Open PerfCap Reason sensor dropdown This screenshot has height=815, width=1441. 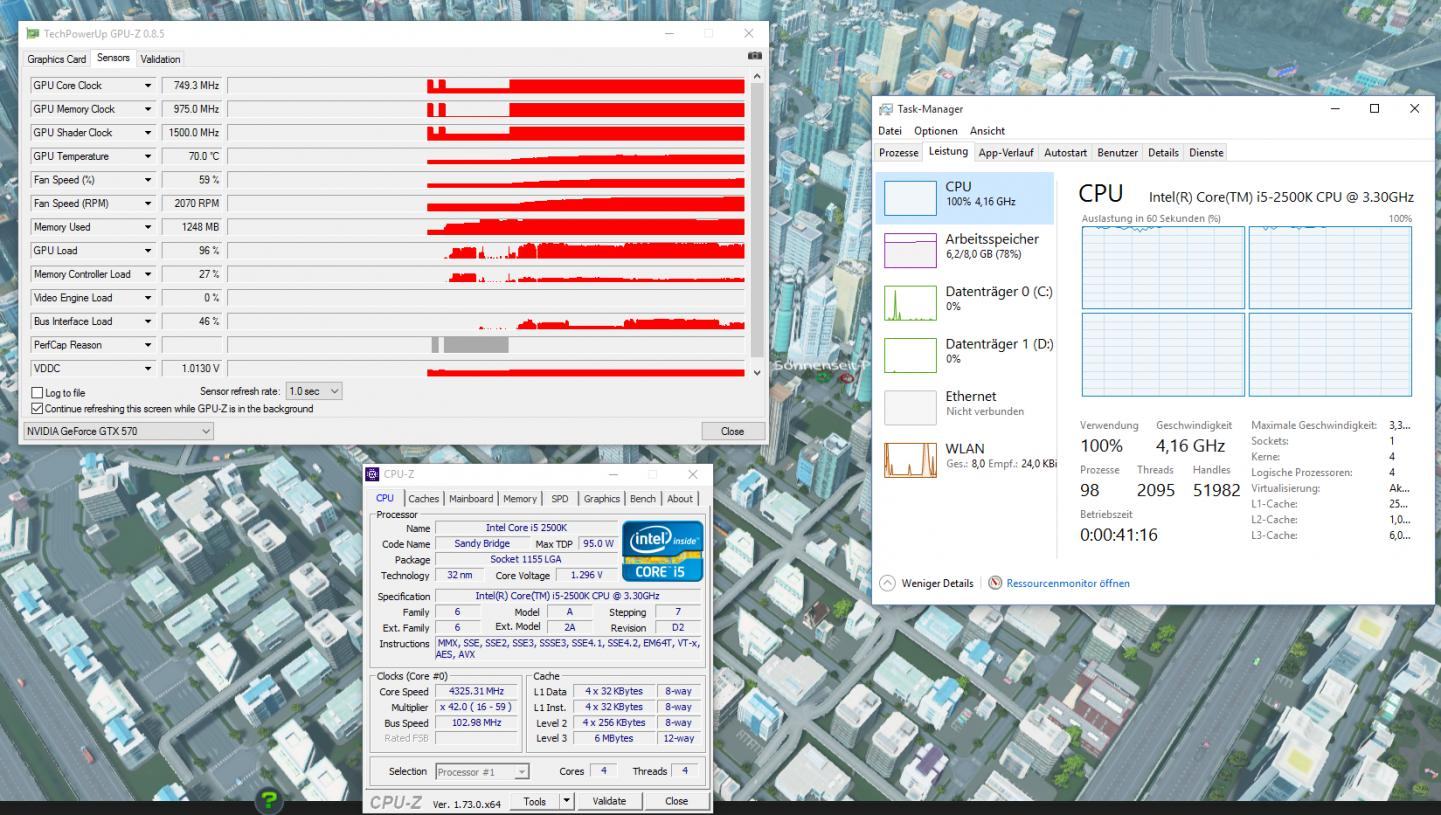pyautogui.click(x=148, y=345)
